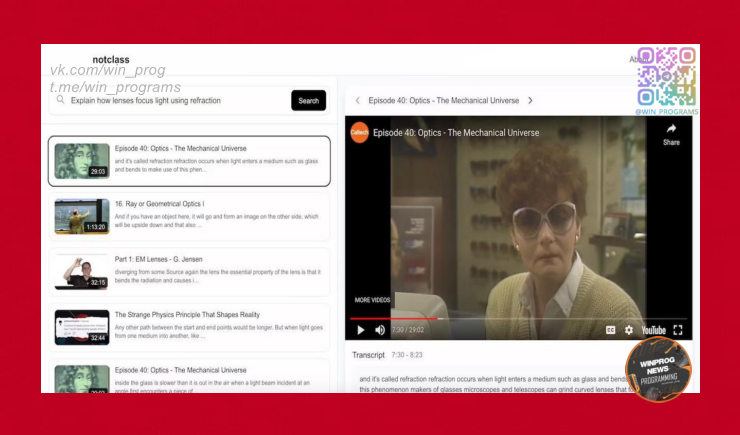Mute the video with speaker icon
Image resolution: width=740 pixels, height=435 pixels.
(x=380, y=330)
